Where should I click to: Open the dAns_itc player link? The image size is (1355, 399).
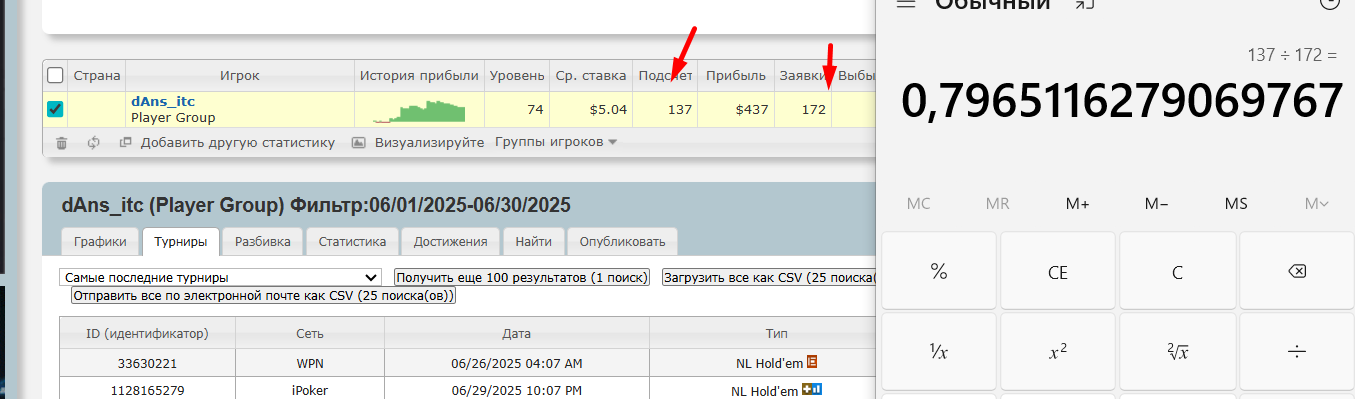[163, 101]
